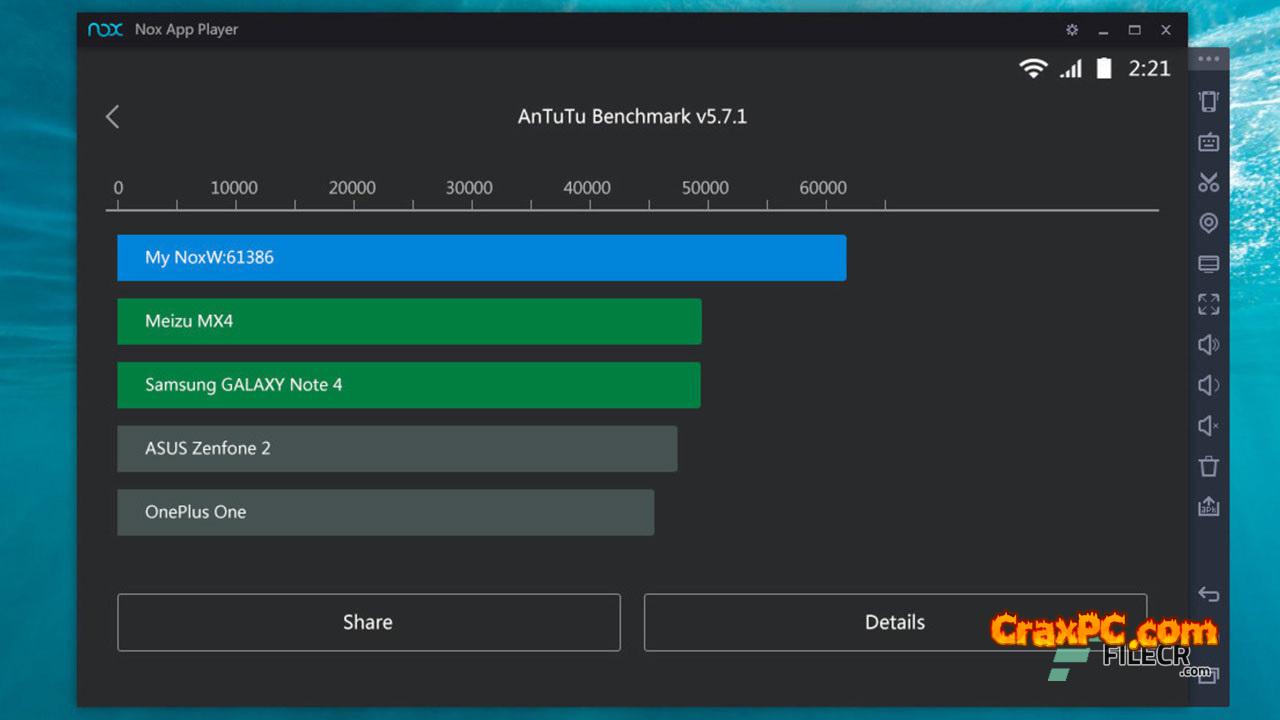Expand the three-dot sidebar menu
Viewport: 1280px width, 720px height.
(x=1208, y=59)
